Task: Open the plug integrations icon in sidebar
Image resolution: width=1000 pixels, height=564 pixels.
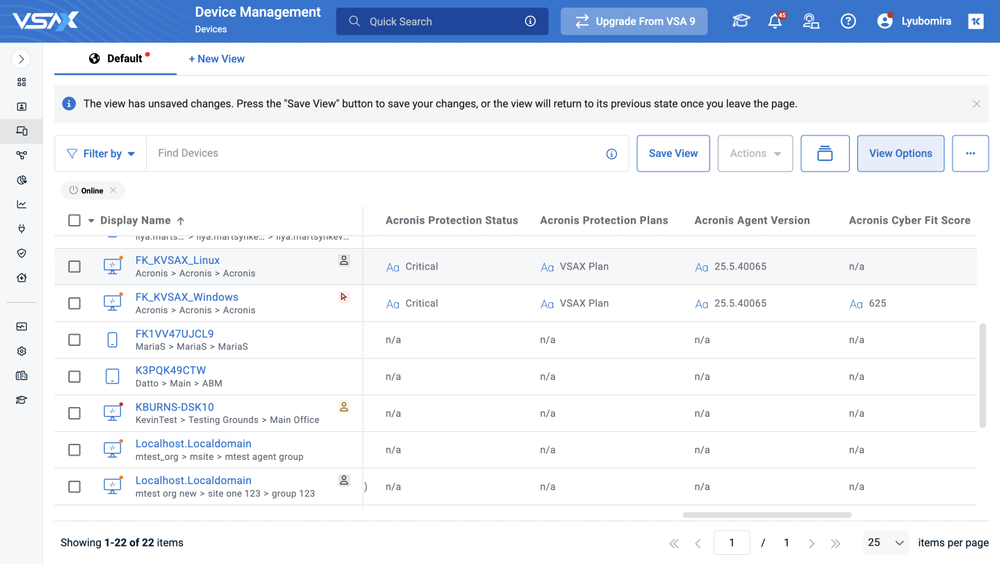Action: pyautogui.click(x=22, y=228)
